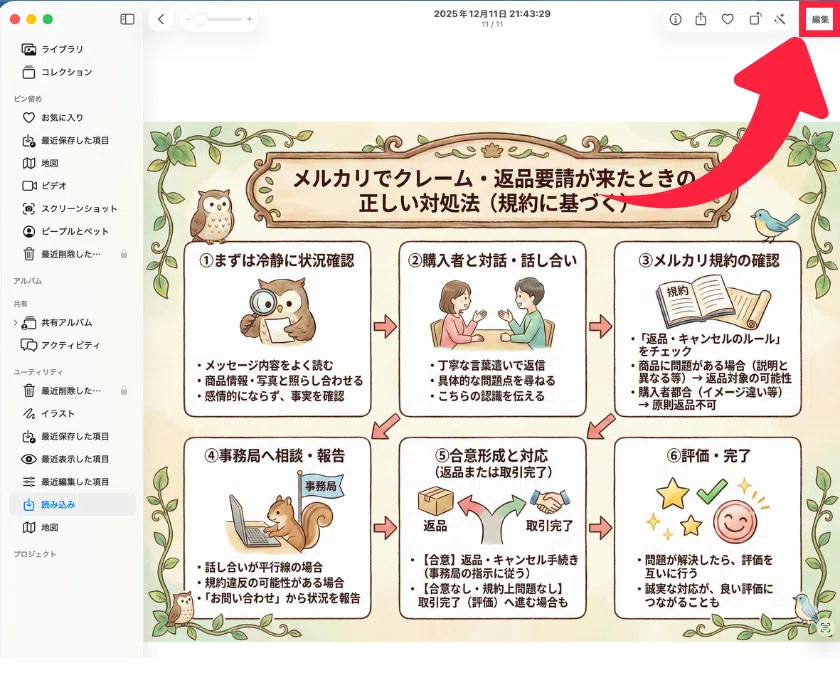This screenshot has height=700, width=840.
Task: Select イラスト in the sidebar
Action: click(x=72, y=413)
